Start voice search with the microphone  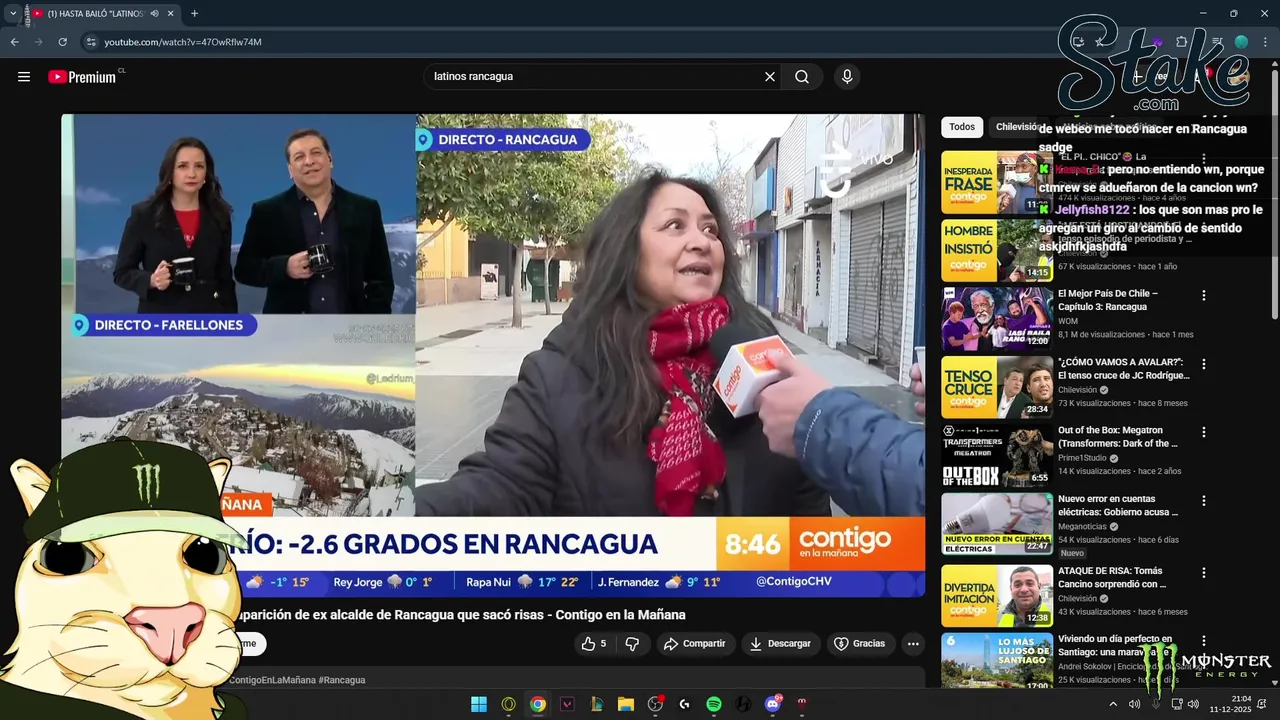coord(847,77)
